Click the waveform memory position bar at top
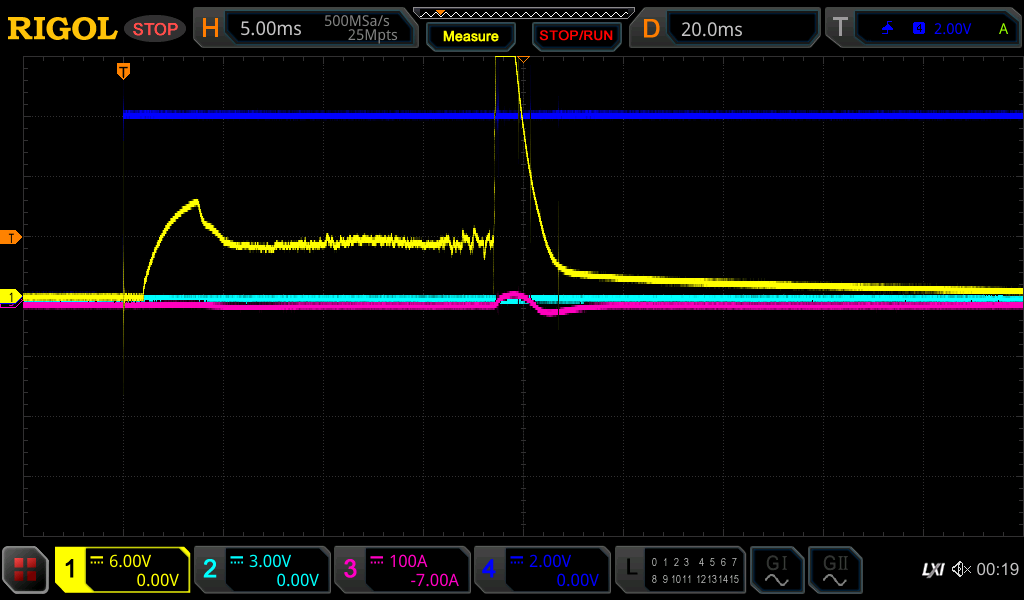 [523, 13]
